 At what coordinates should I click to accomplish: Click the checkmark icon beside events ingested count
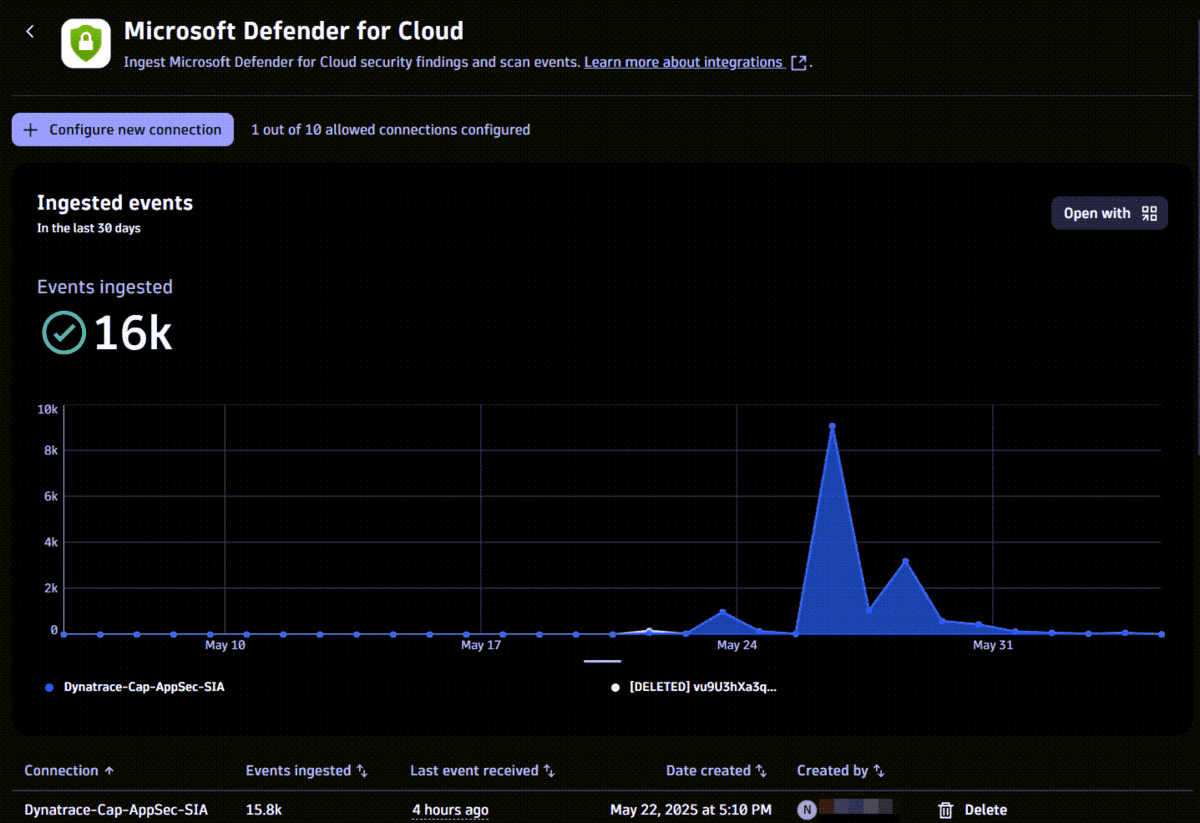pyautogui.click(x=63, y=331)
